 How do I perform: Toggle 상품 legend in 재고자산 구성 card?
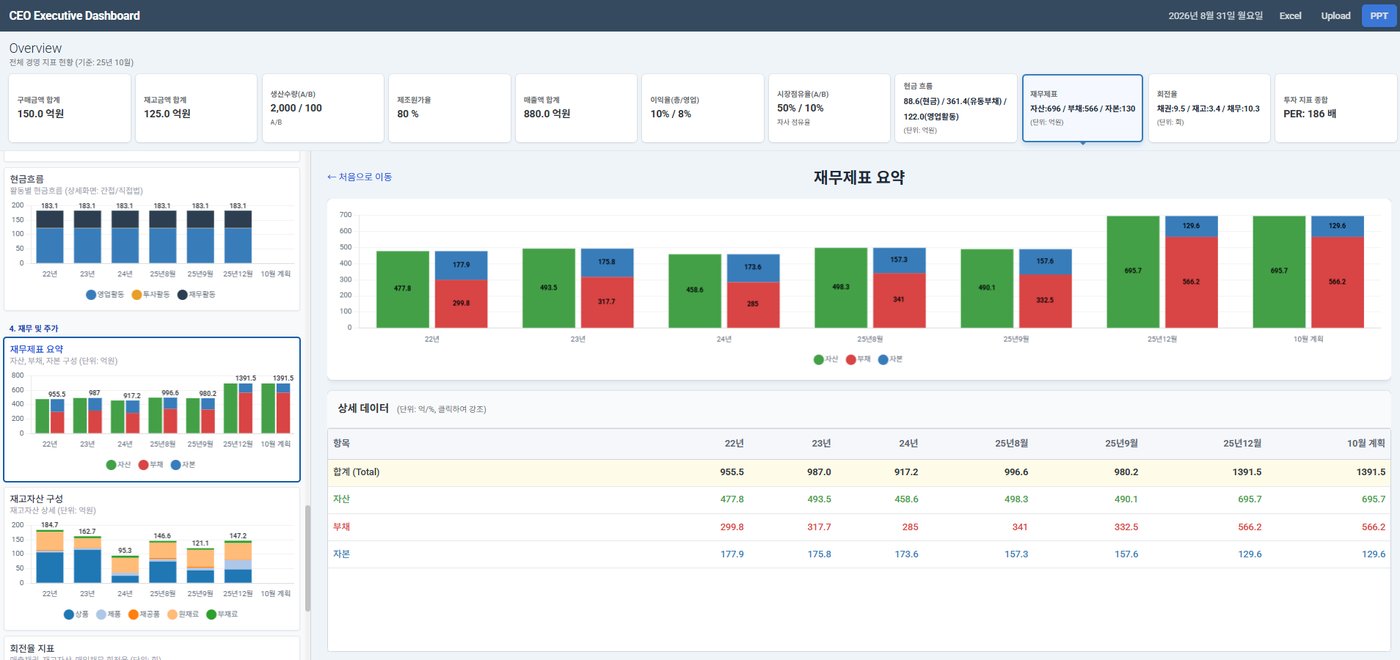coord(76,614)
